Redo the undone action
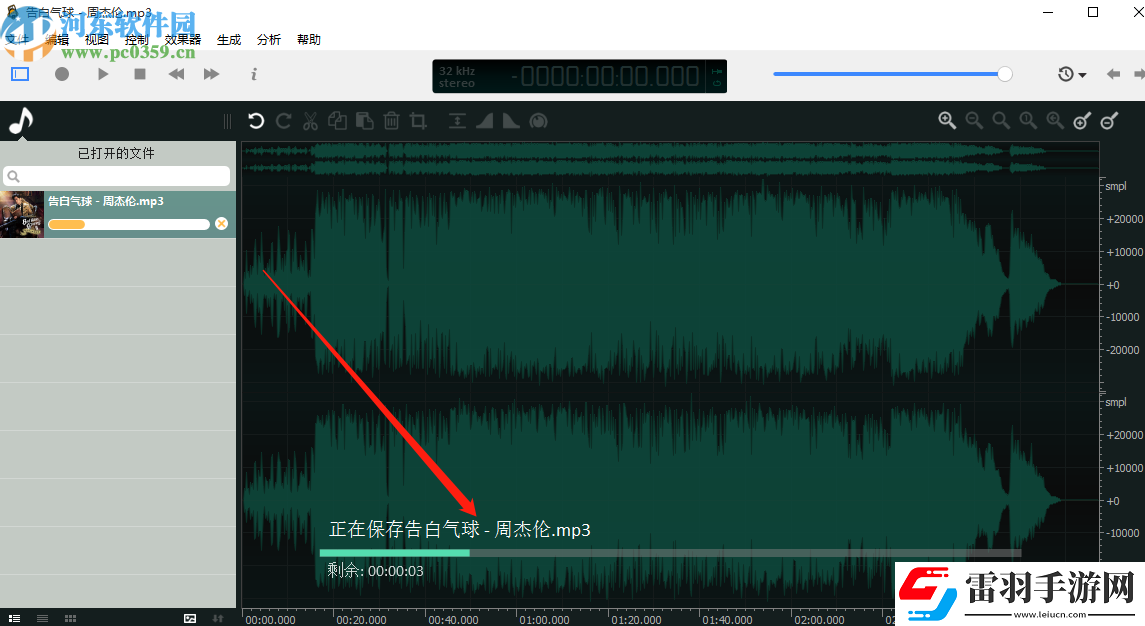The height and width of the screenshot is (626, 1145). (x=283, y=120)
